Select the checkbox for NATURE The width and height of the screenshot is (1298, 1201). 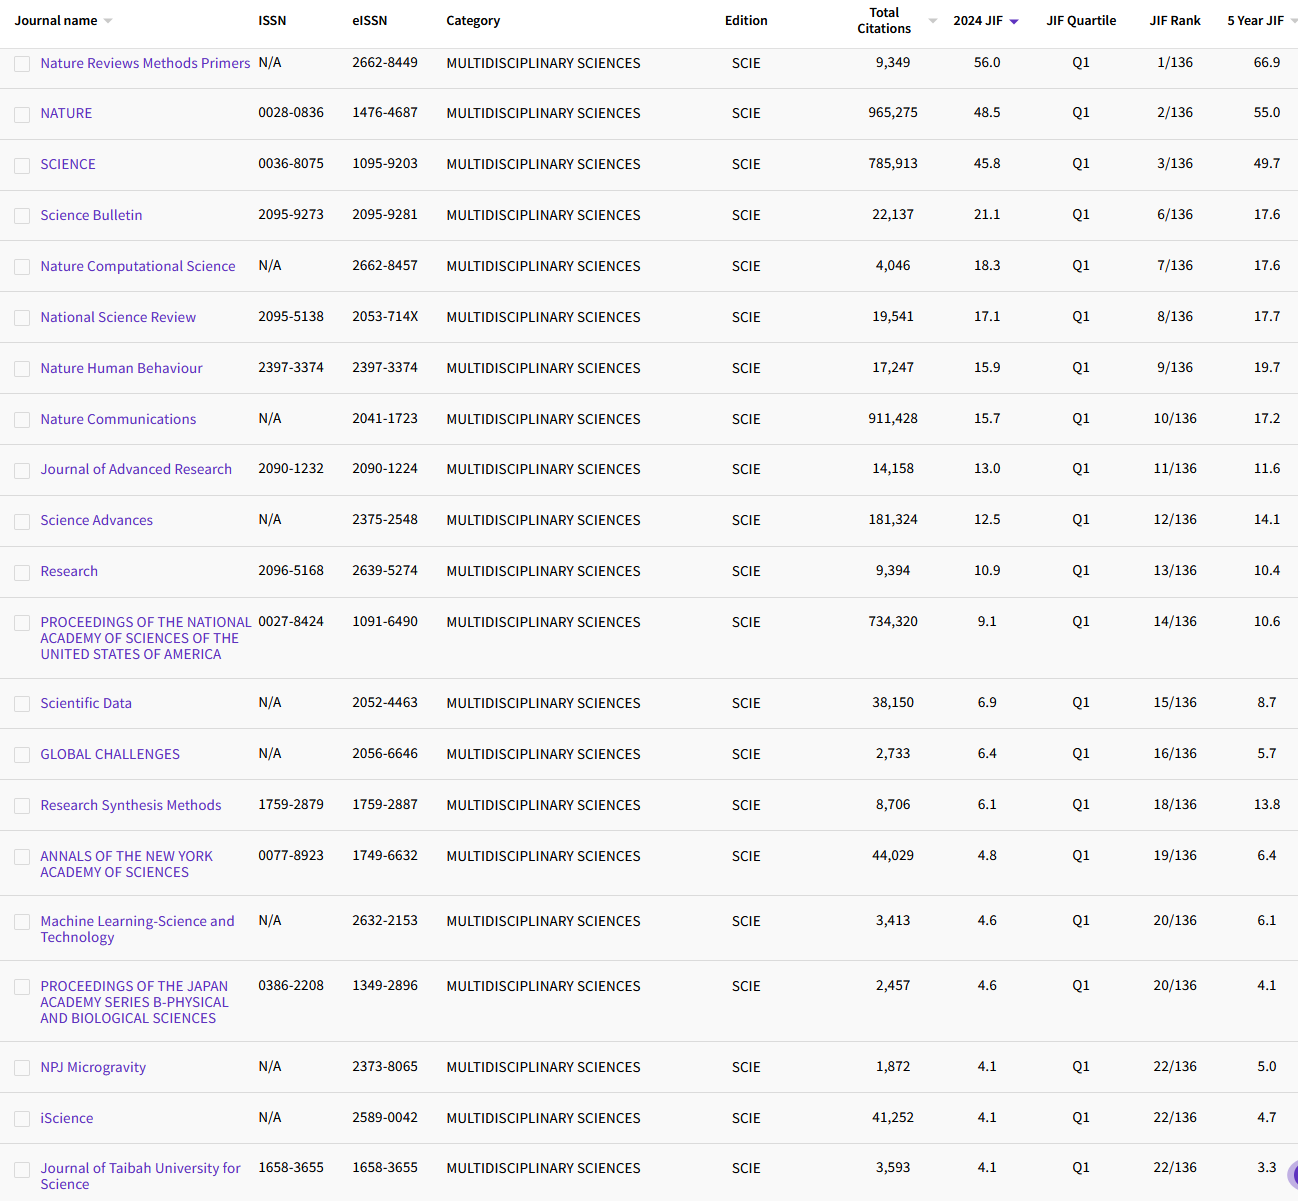22,114
